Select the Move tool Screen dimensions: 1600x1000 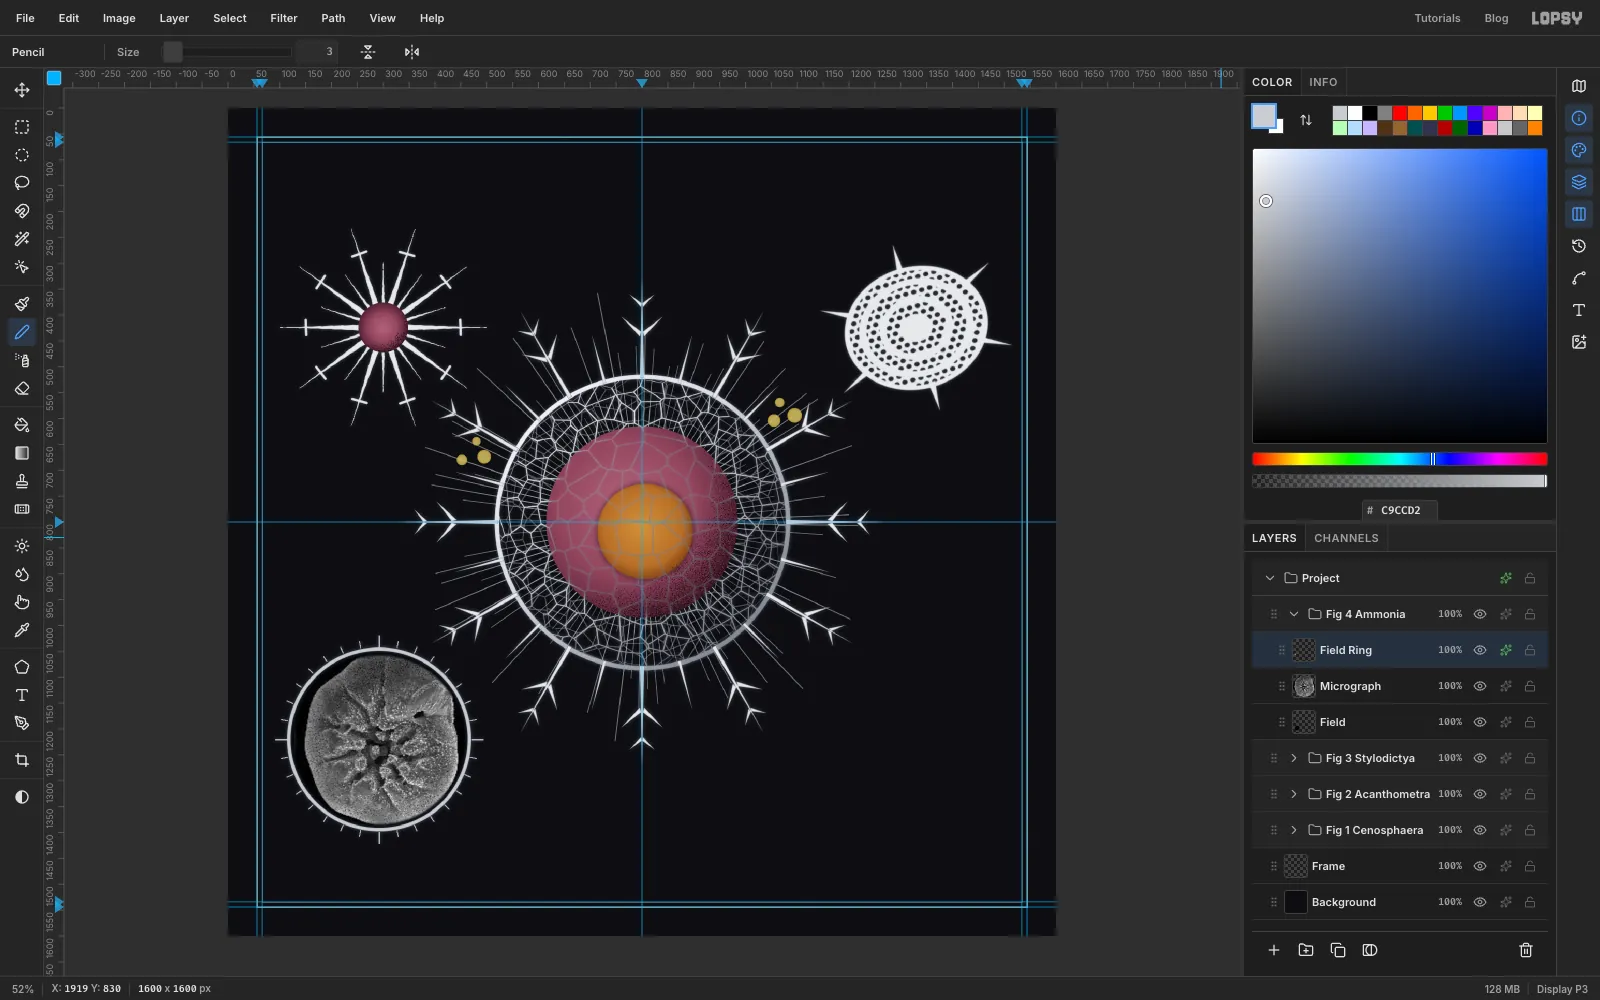(21, 90)
